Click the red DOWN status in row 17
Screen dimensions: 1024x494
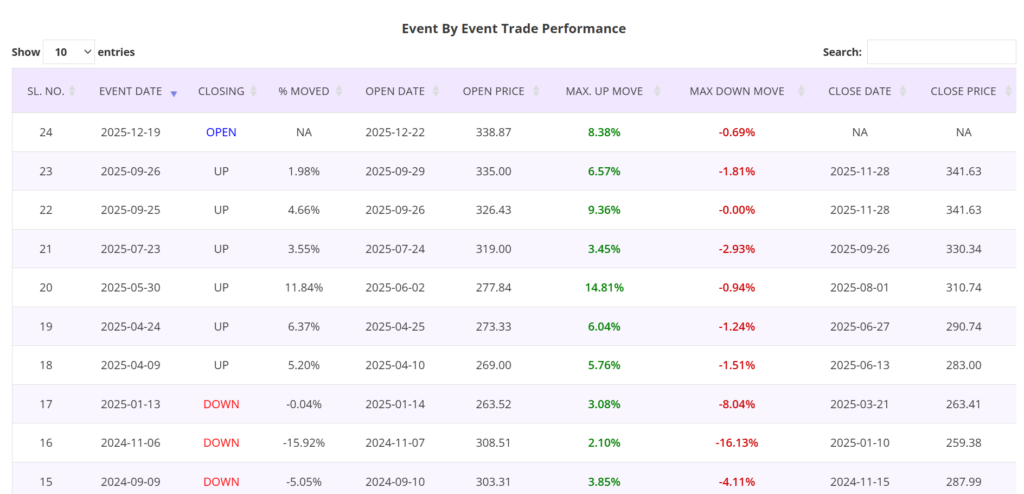tap(221, 404)
